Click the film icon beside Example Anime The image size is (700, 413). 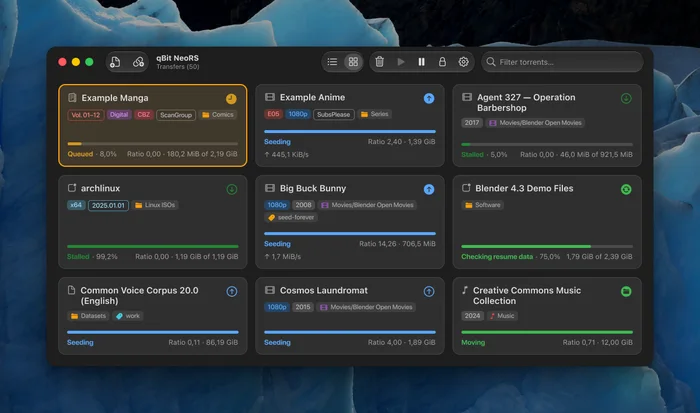(270, 97)
